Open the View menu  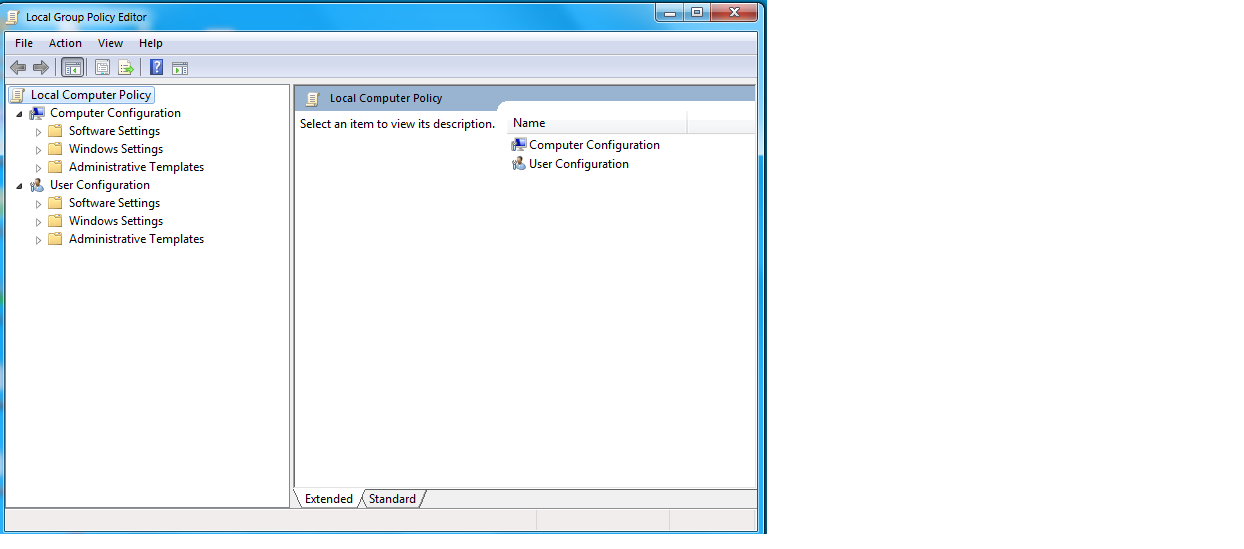click(110, 43)
